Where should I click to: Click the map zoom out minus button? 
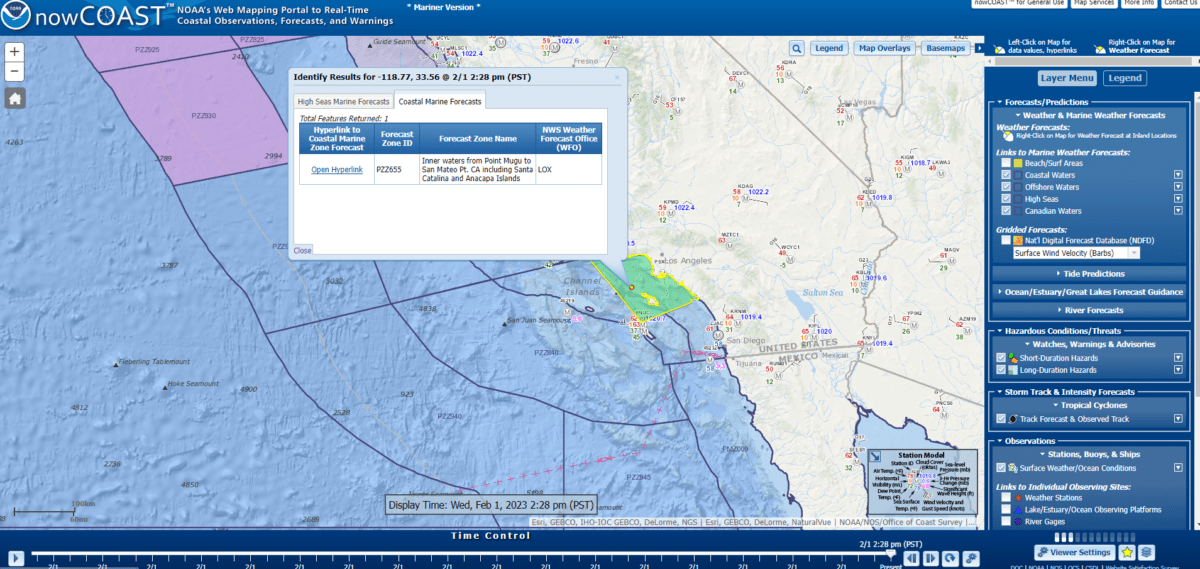pos(15,72)
